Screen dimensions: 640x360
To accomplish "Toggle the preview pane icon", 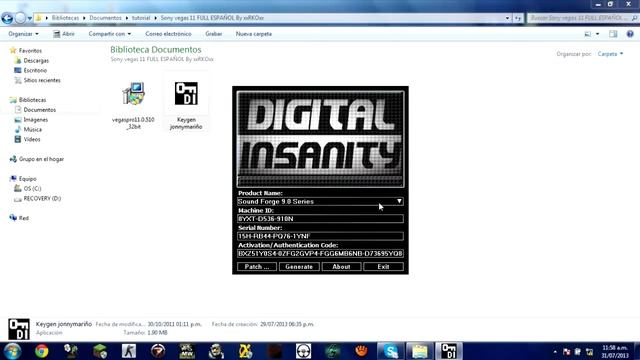I will click(613, 34).
